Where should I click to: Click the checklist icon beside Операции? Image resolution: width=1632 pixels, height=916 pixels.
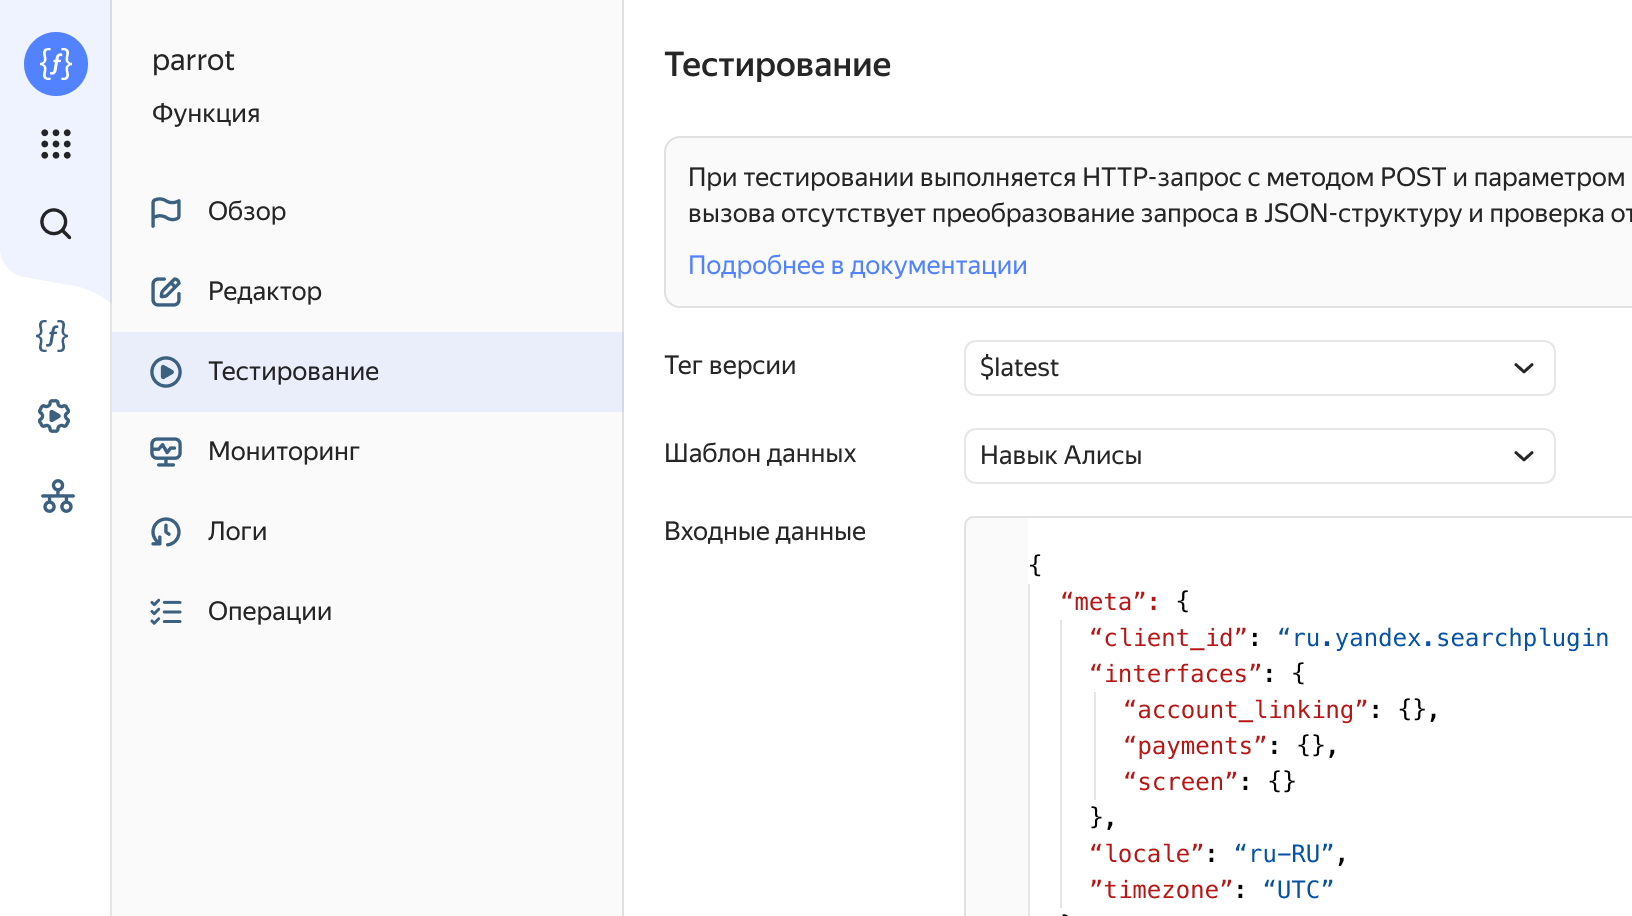[x=166, y=612]
